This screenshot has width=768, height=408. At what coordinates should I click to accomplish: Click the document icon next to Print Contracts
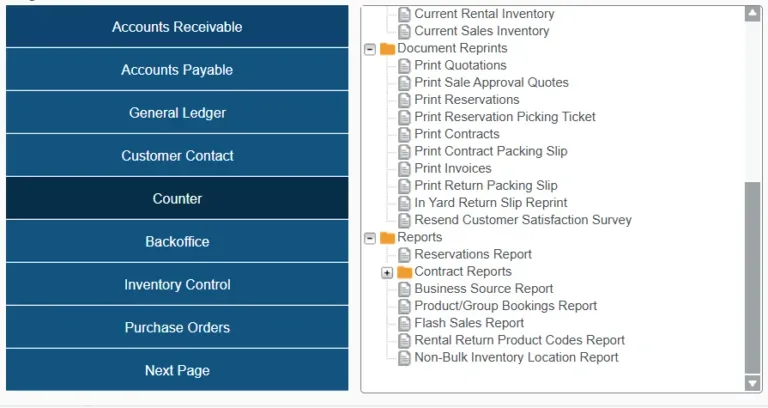(404, 134)
